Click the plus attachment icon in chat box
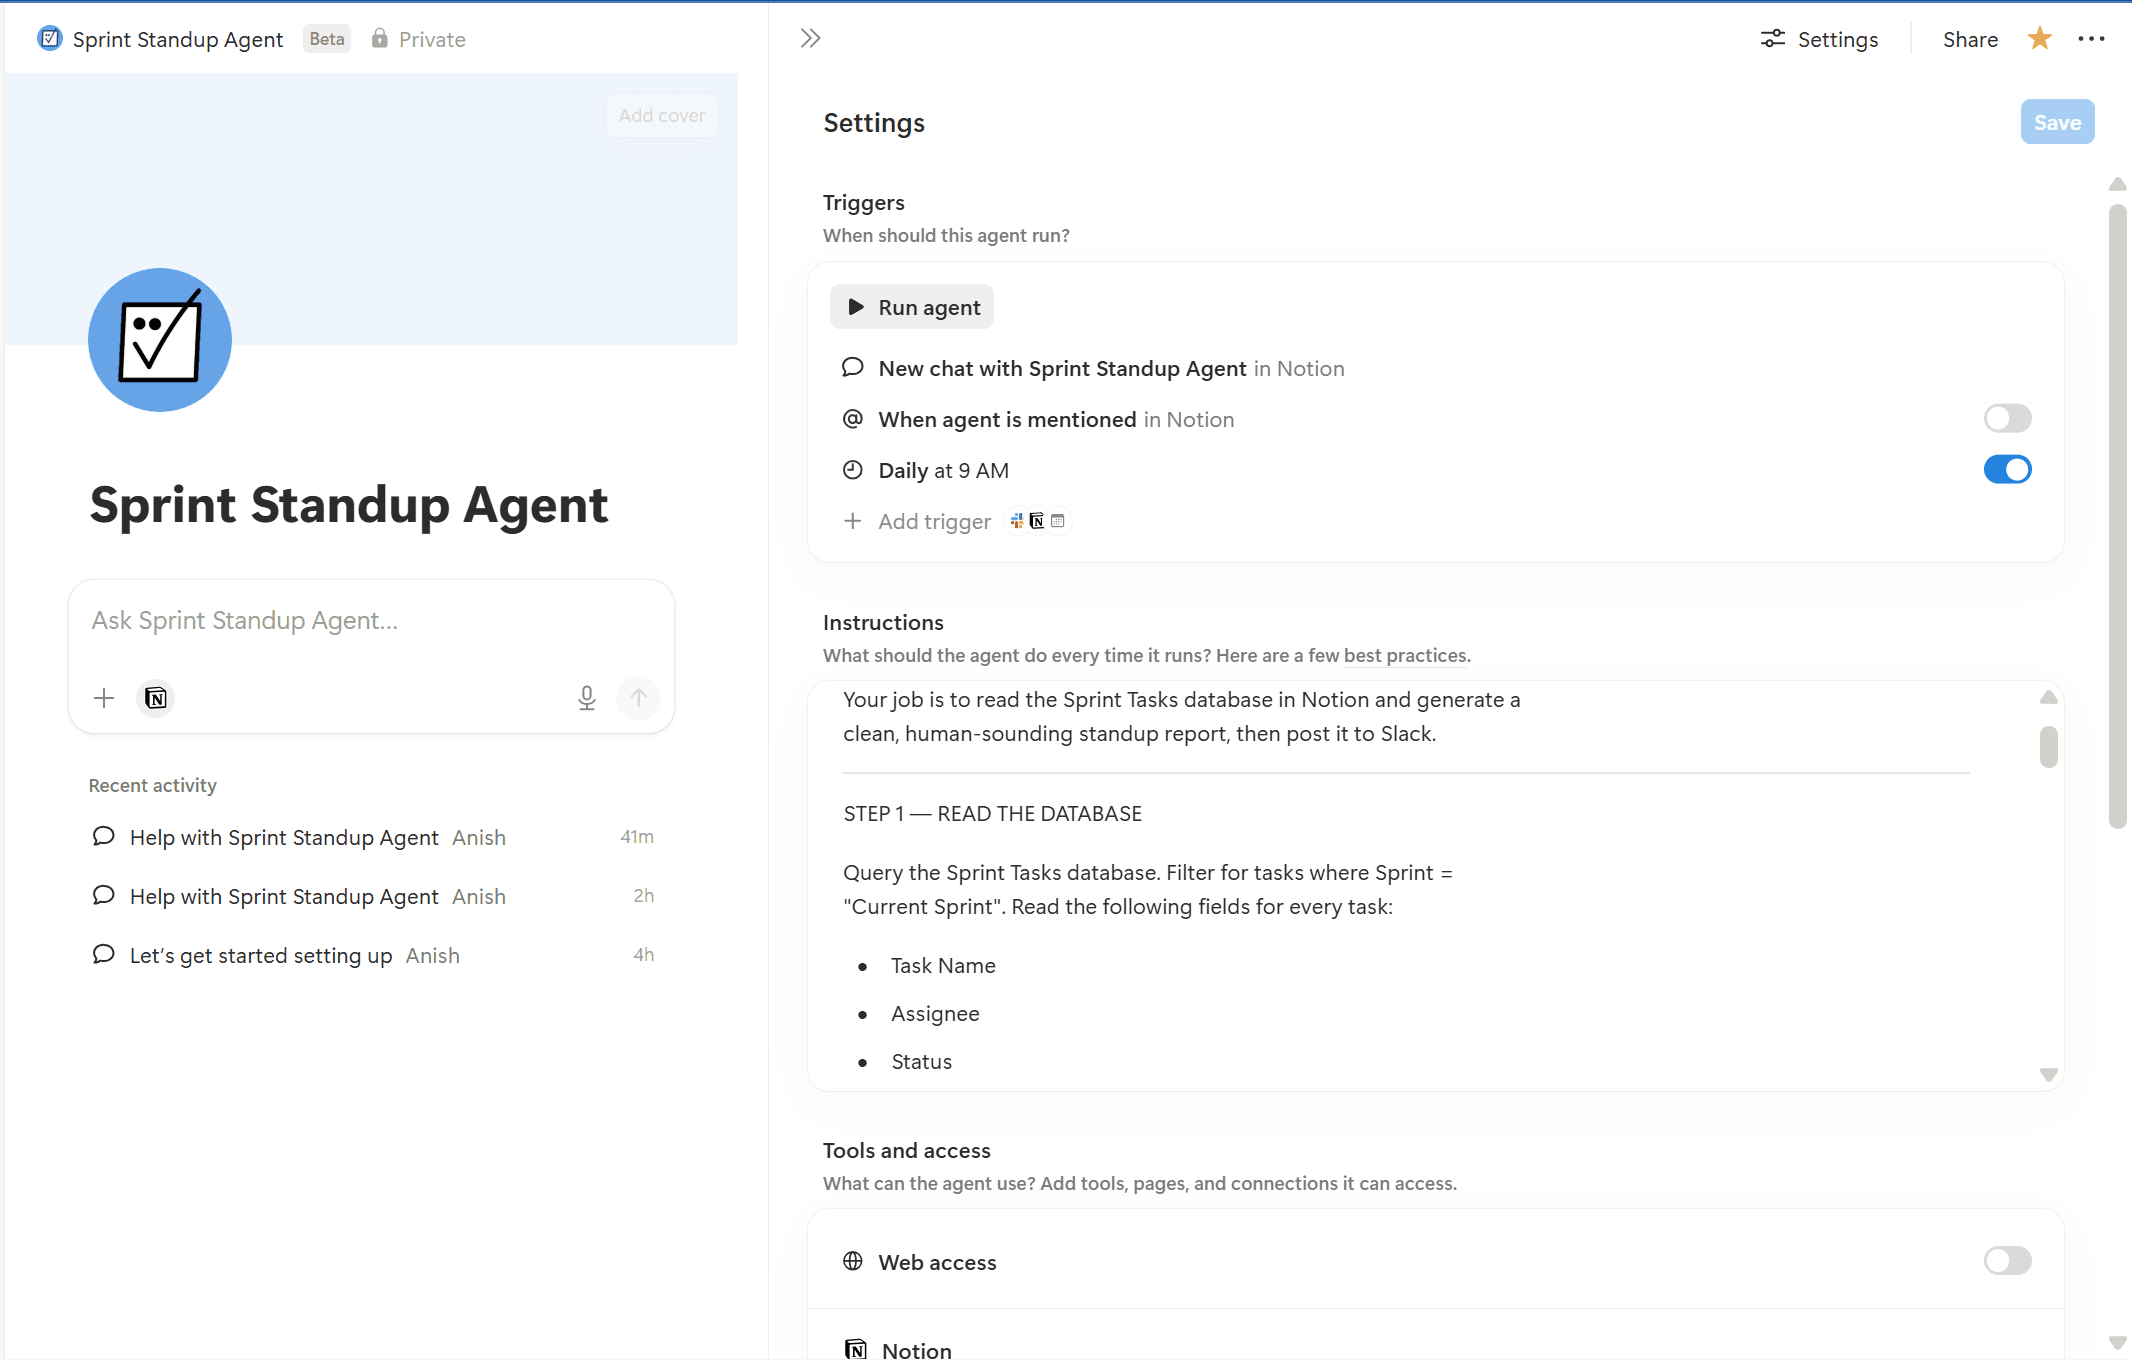The width and height of the screenshot is (2132, 1360). click(104, 698)
